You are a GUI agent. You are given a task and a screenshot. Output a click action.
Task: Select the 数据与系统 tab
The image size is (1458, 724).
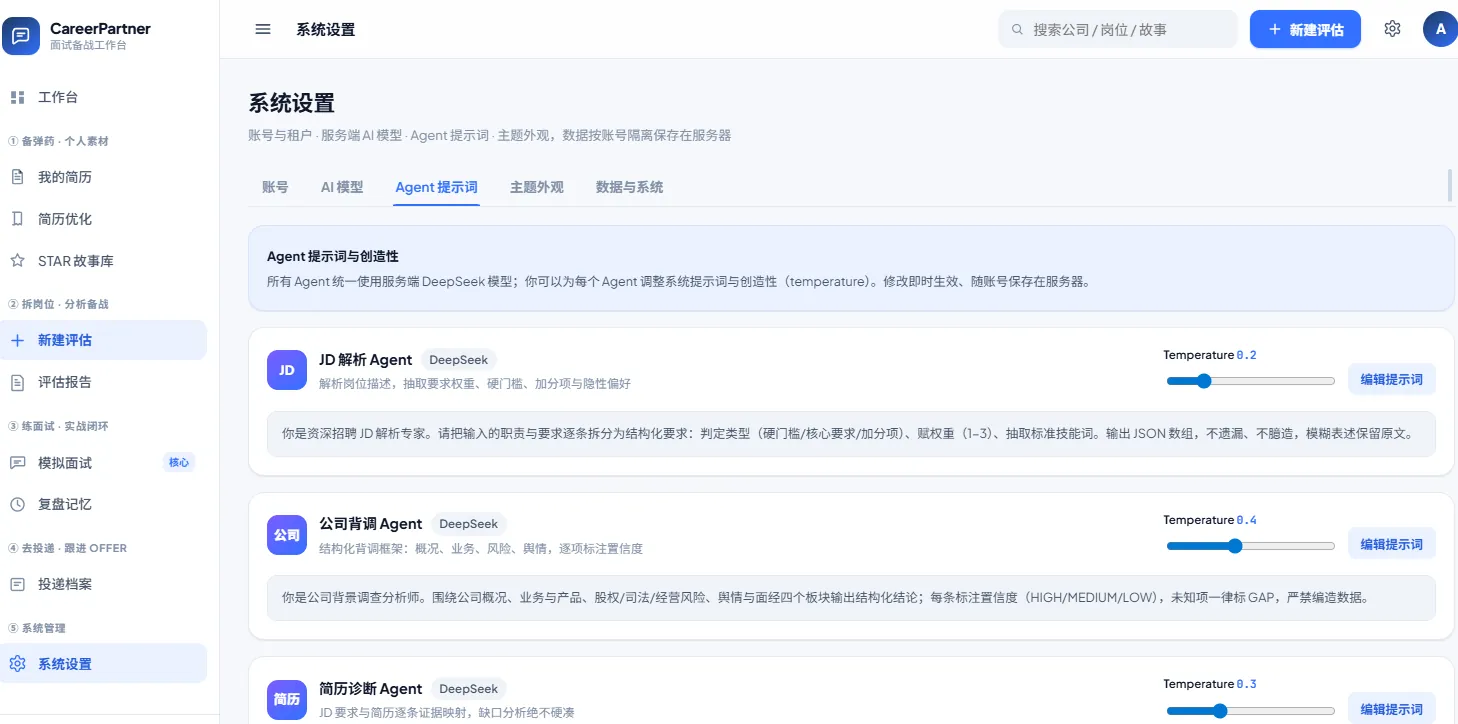[x=629, y=187]
